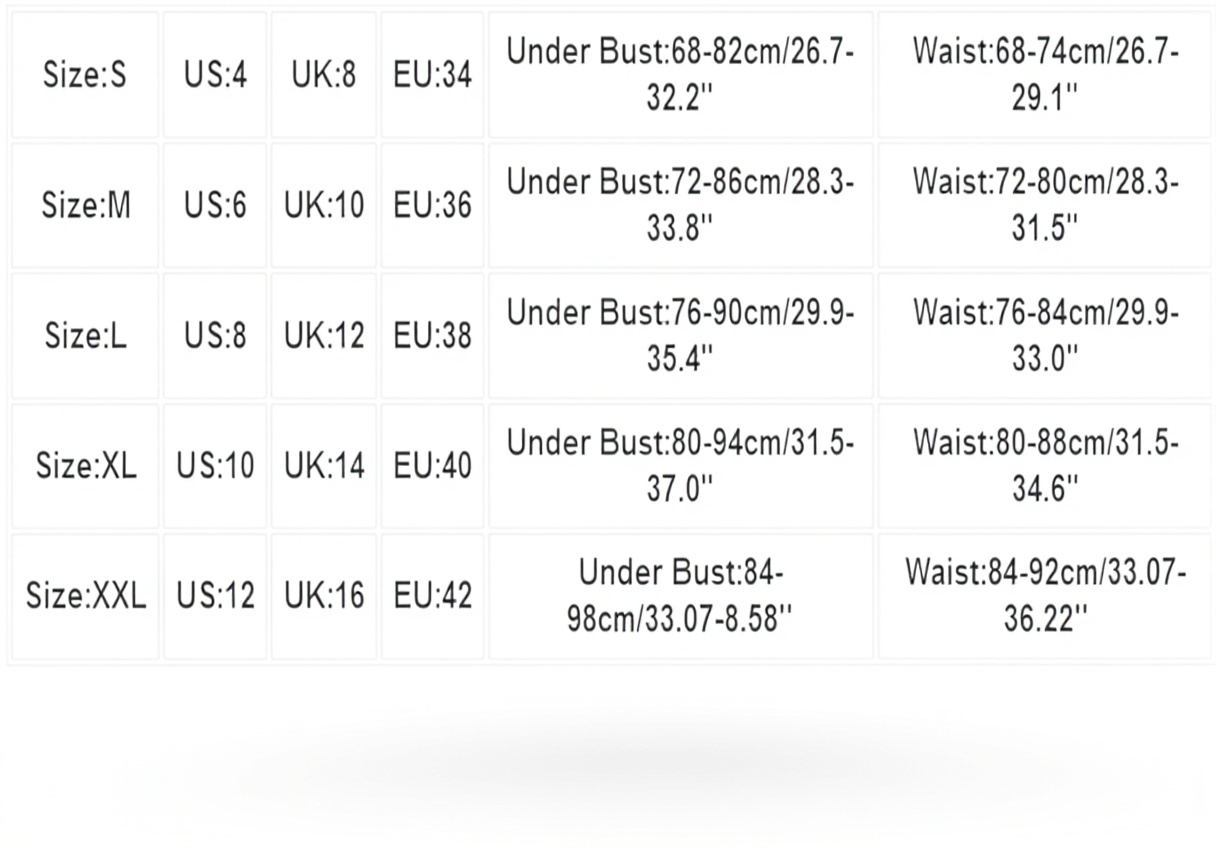Viewport: 1216px width, 848px height.
Task: Select the EU:40 cell
Action: coord(432,466)
